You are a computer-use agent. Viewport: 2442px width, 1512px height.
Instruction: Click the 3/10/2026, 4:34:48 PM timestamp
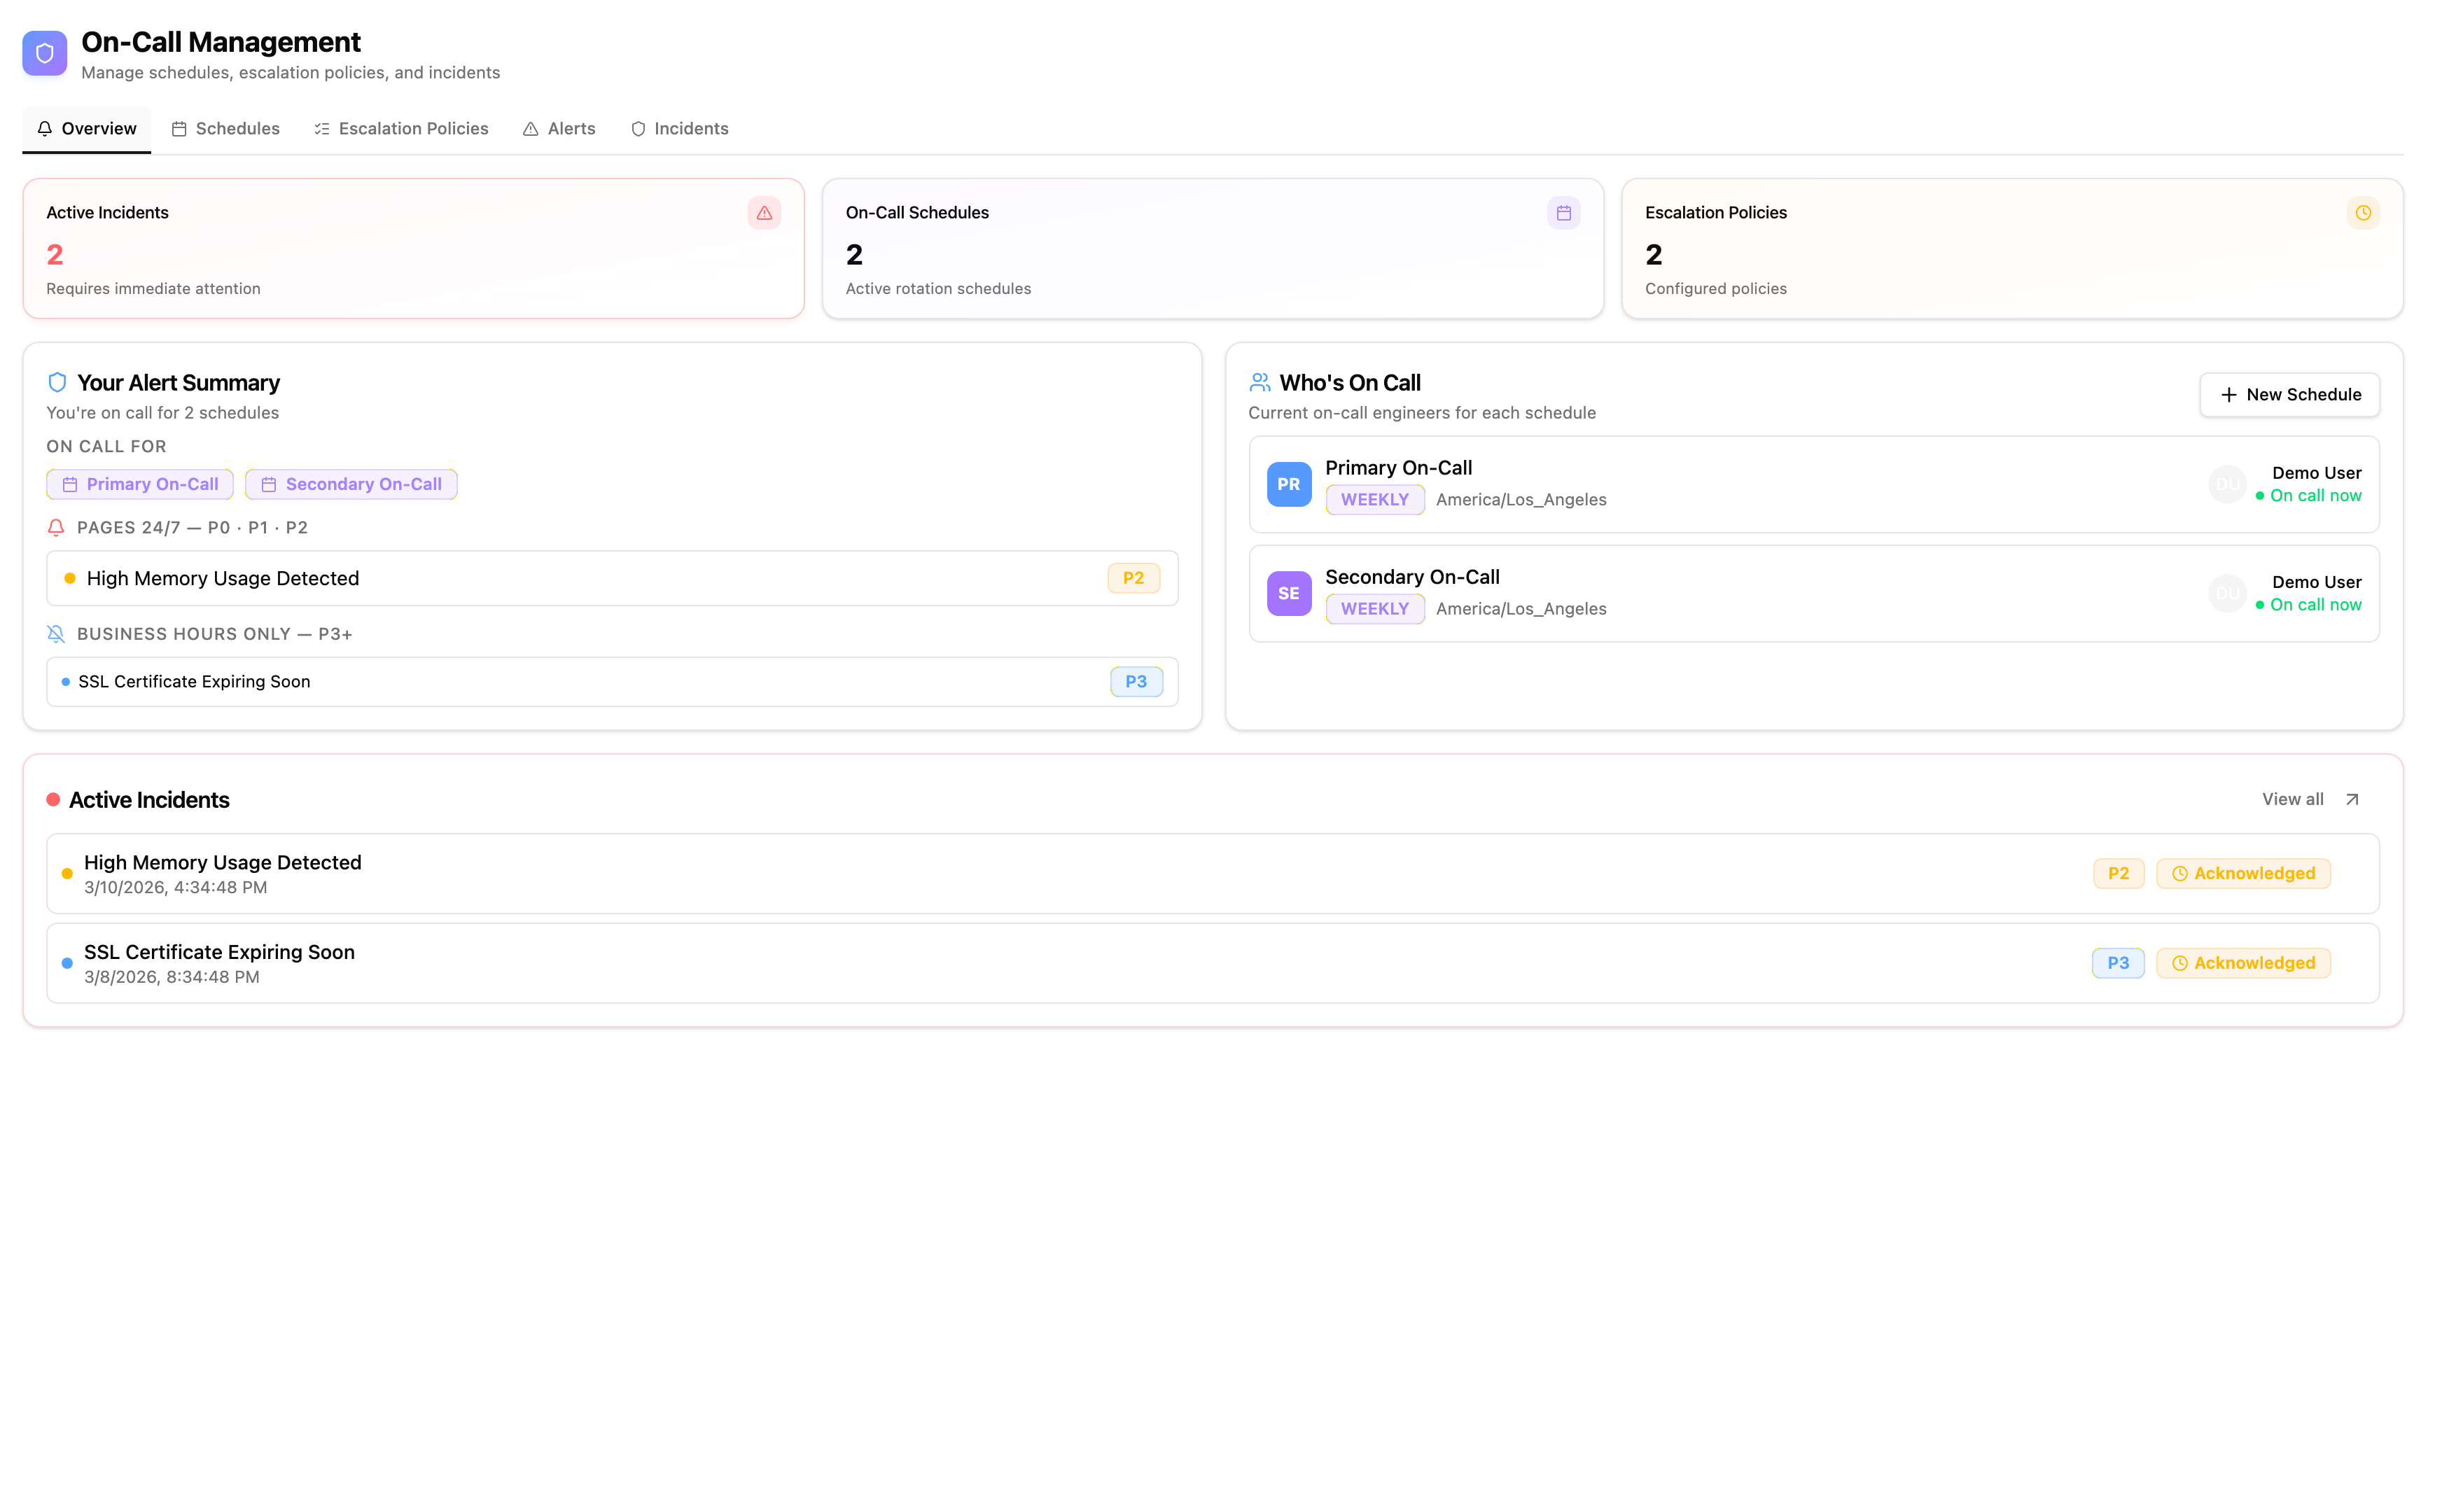(x=175, y=888)
